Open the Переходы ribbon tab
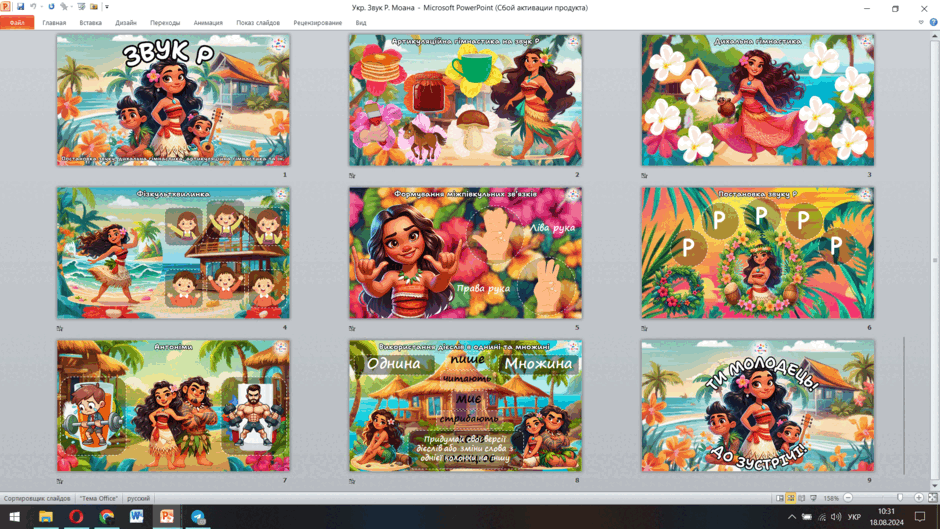The image size is (940, 529). point(165,23)
